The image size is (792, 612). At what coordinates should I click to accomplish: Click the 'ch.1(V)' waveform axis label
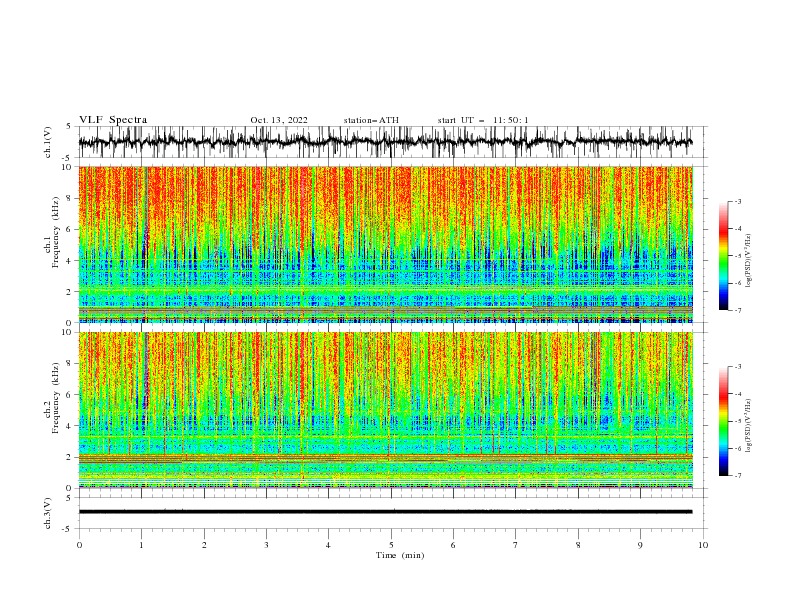click(48, 142)
